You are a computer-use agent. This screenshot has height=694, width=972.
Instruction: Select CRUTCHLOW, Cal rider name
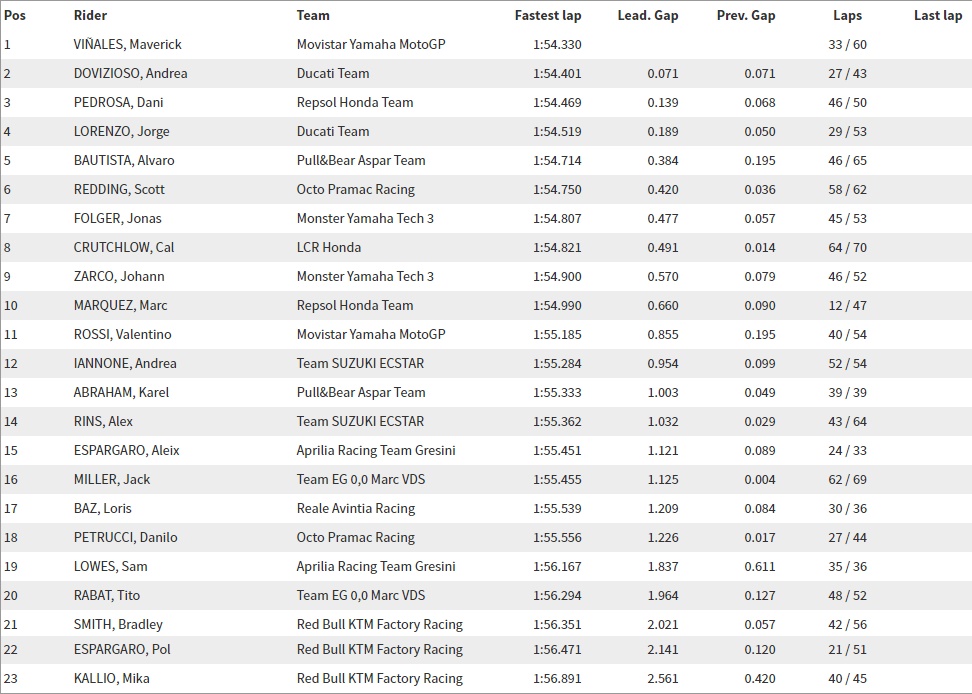pyautogui.click(x=124, y=247)
